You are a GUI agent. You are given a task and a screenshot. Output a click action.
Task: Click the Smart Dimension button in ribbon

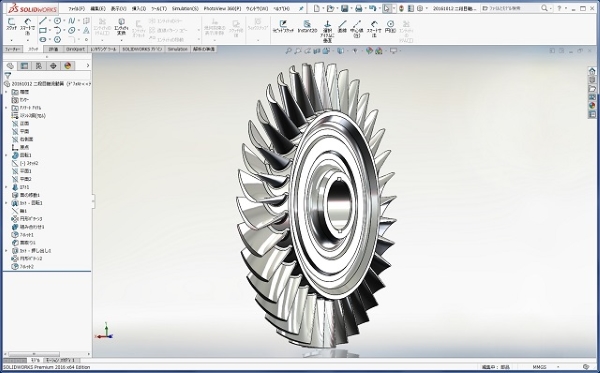(28, 27)
